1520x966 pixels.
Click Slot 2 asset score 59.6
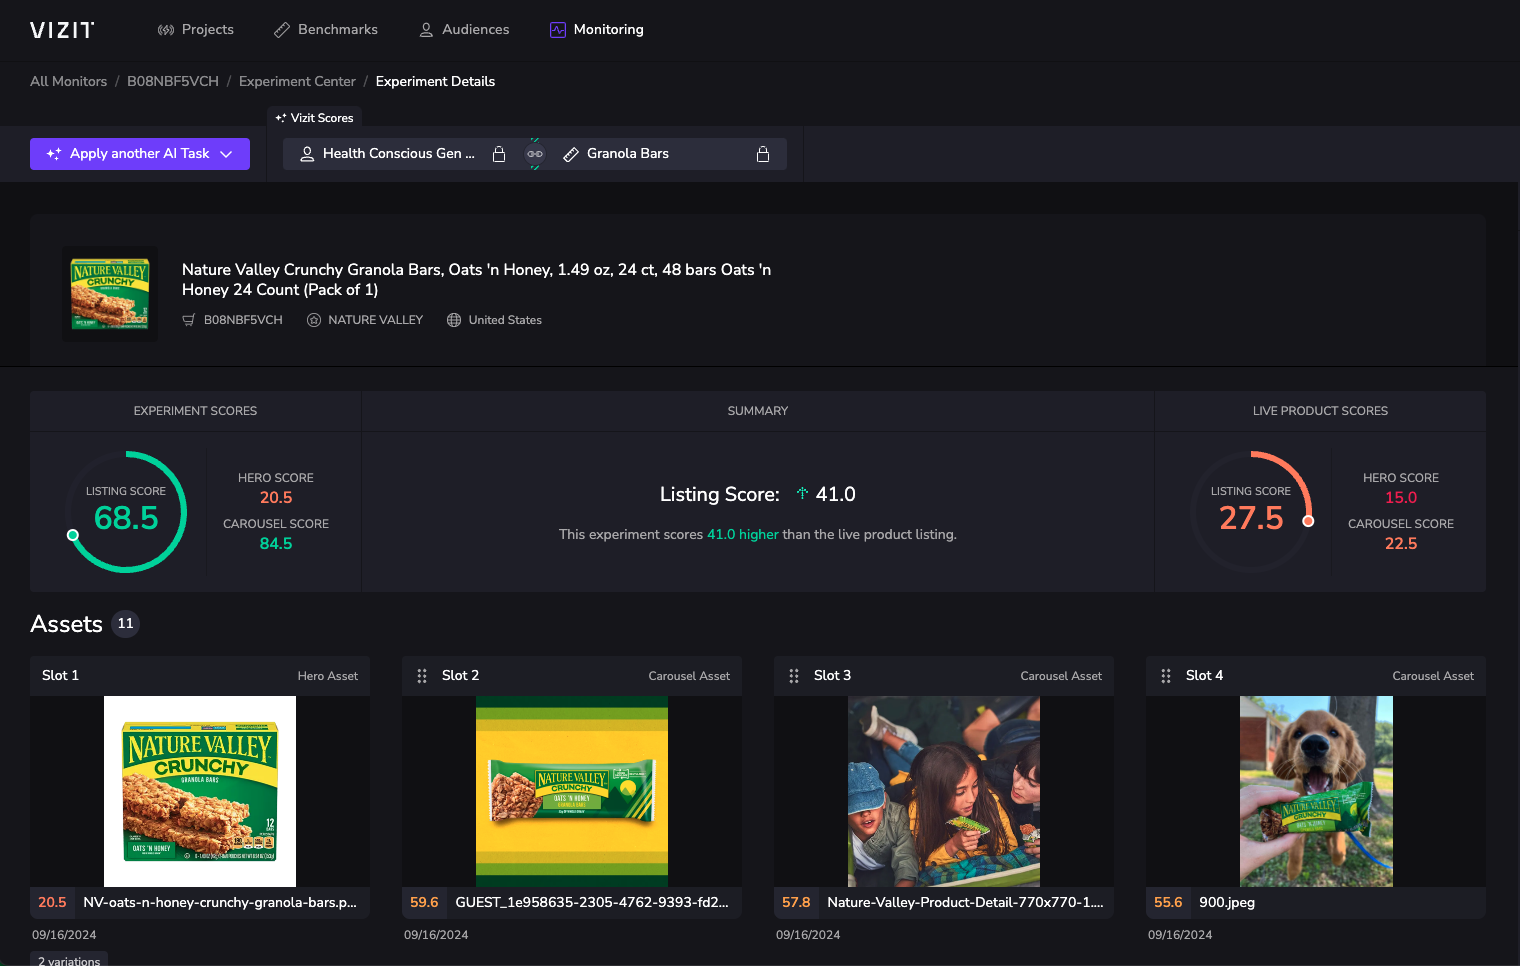click(424, 903)
